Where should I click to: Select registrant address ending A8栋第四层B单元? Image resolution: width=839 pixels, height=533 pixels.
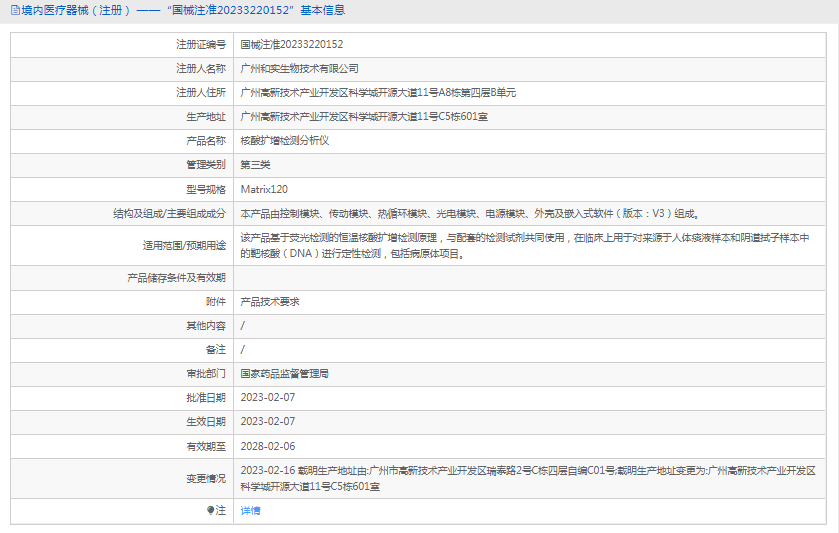378,93
